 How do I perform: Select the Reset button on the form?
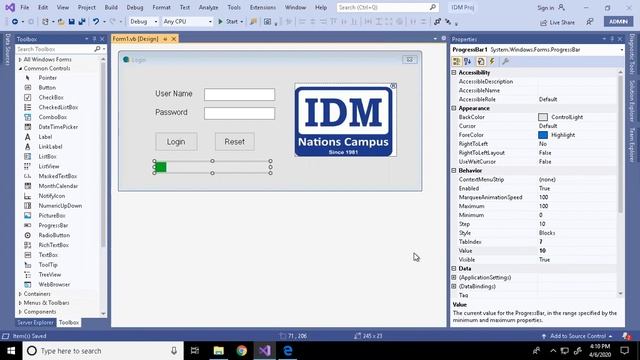tap(235, 142)
